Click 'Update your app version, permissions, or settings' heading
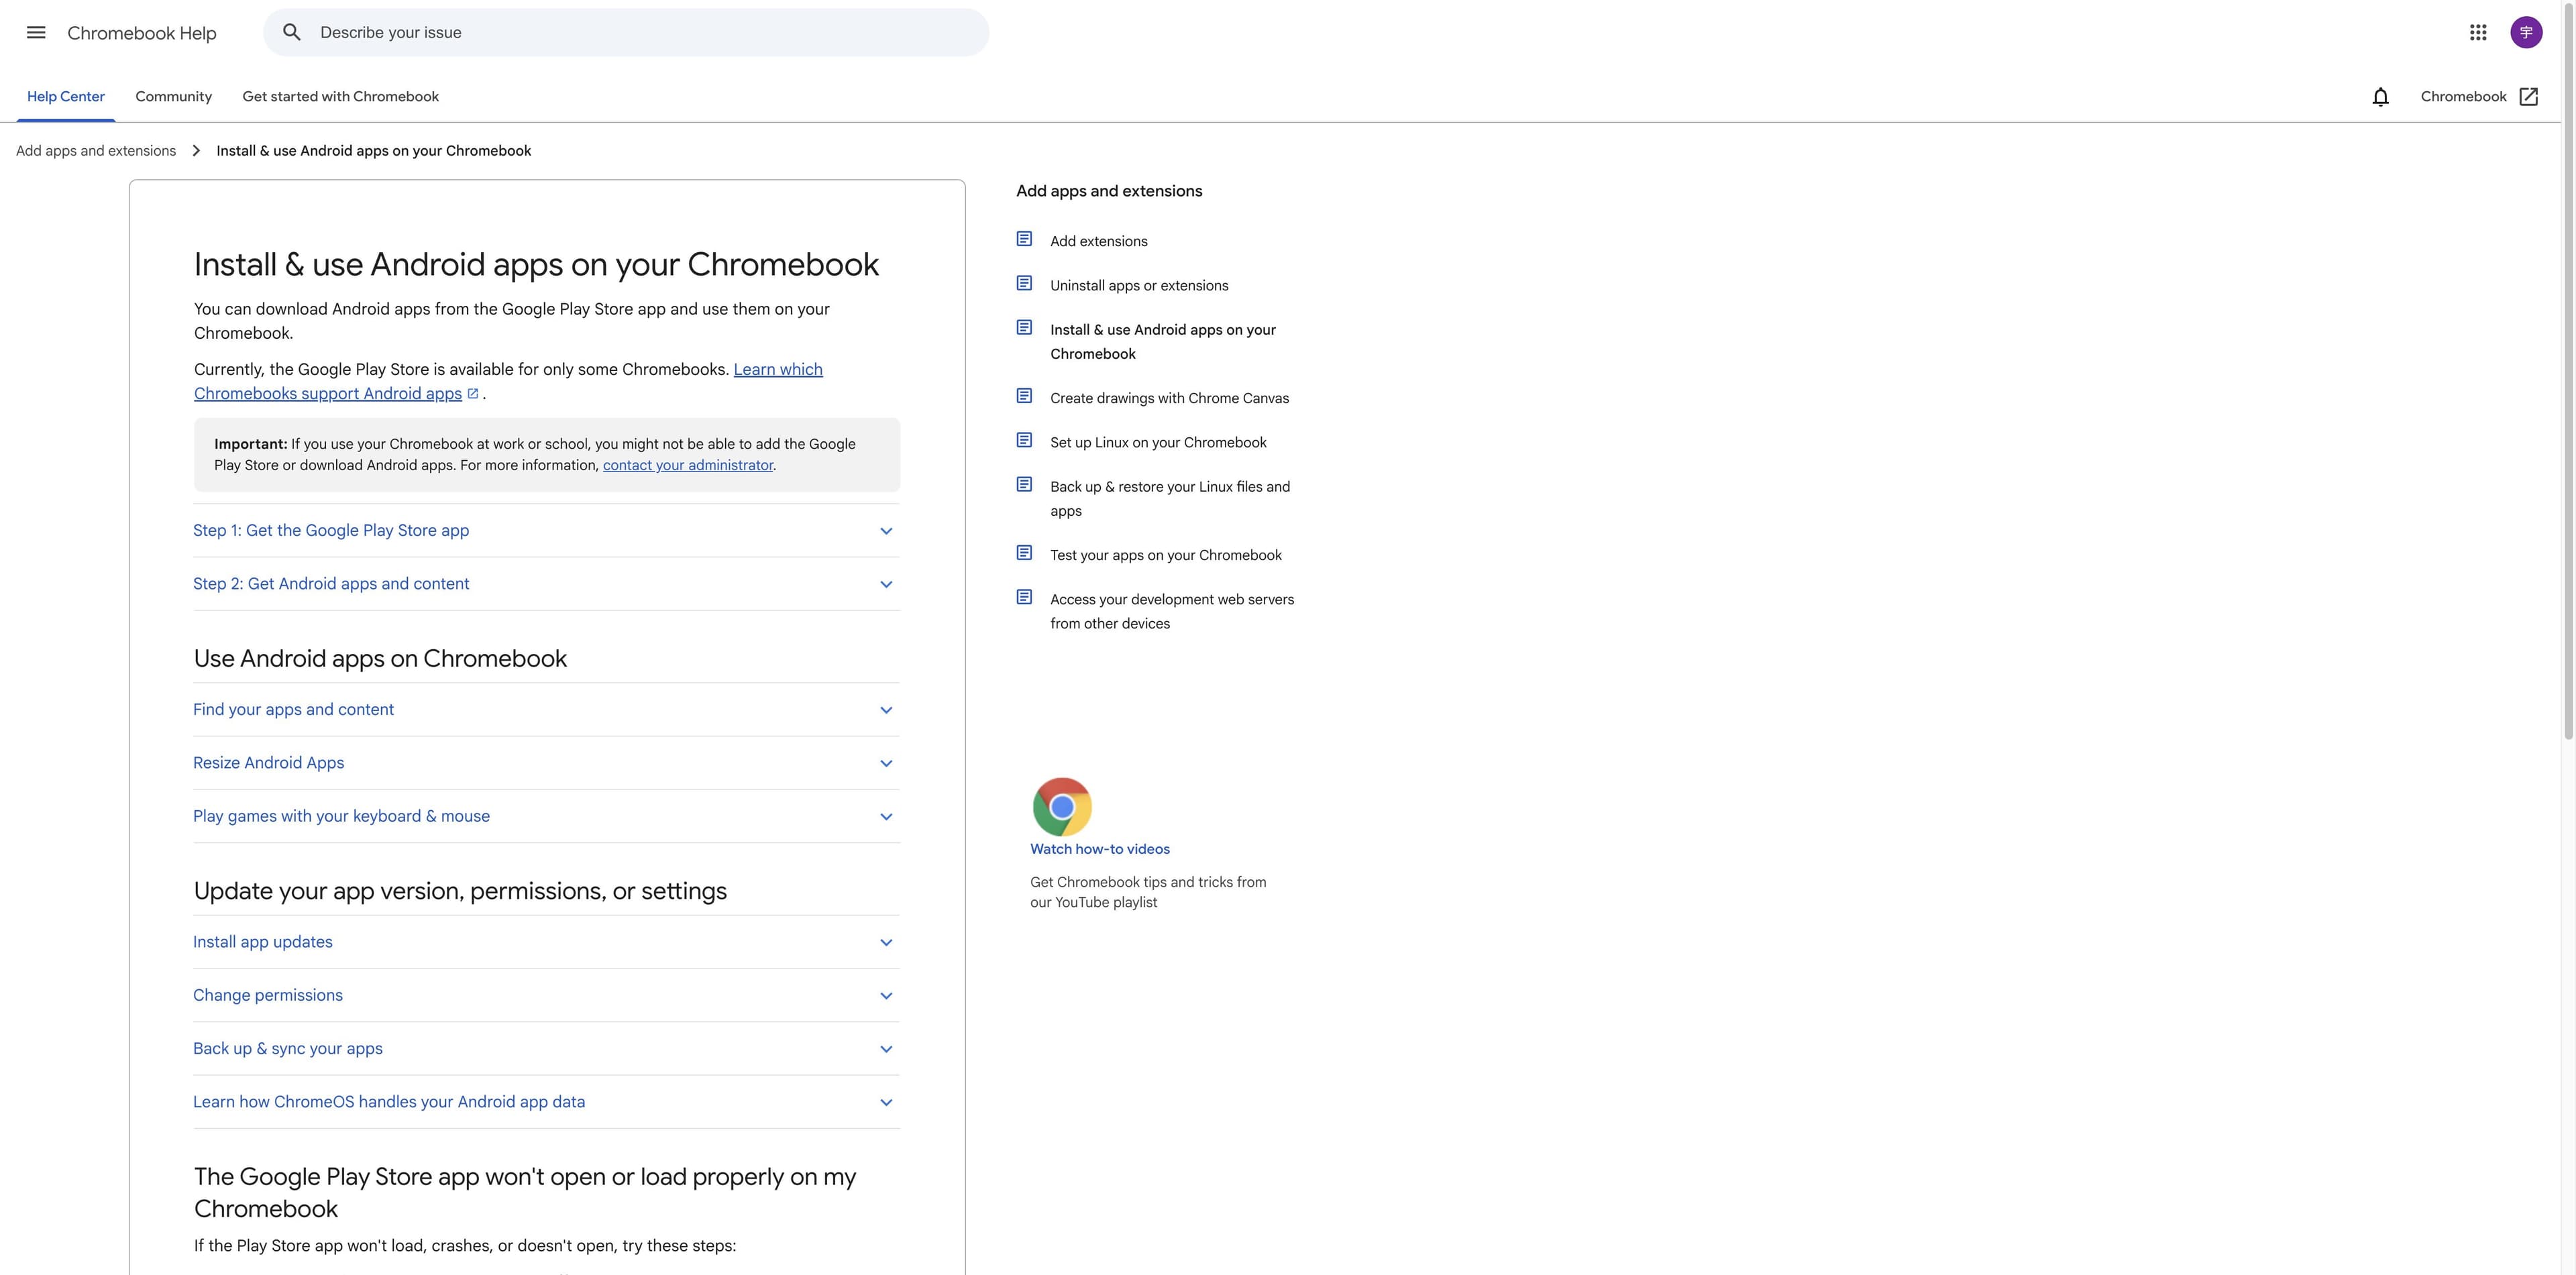Screen dimensions: 2576x1275 460,891
